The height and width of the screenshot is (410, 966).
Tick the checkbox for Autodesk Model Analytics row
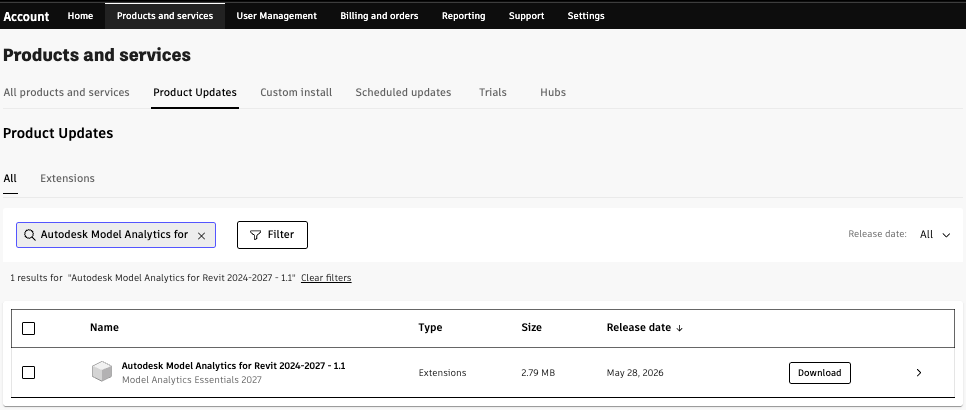click(x=28, y=372)
